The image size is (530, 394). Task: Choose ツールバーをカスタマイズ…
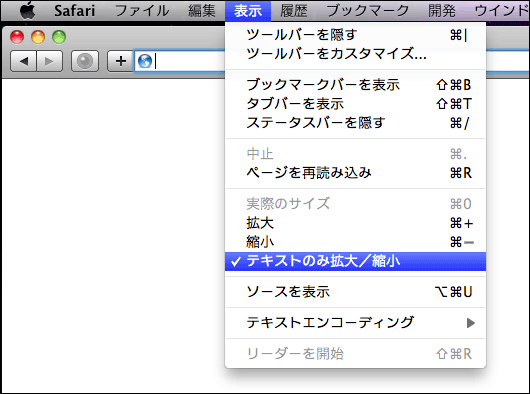click(356, 53)
